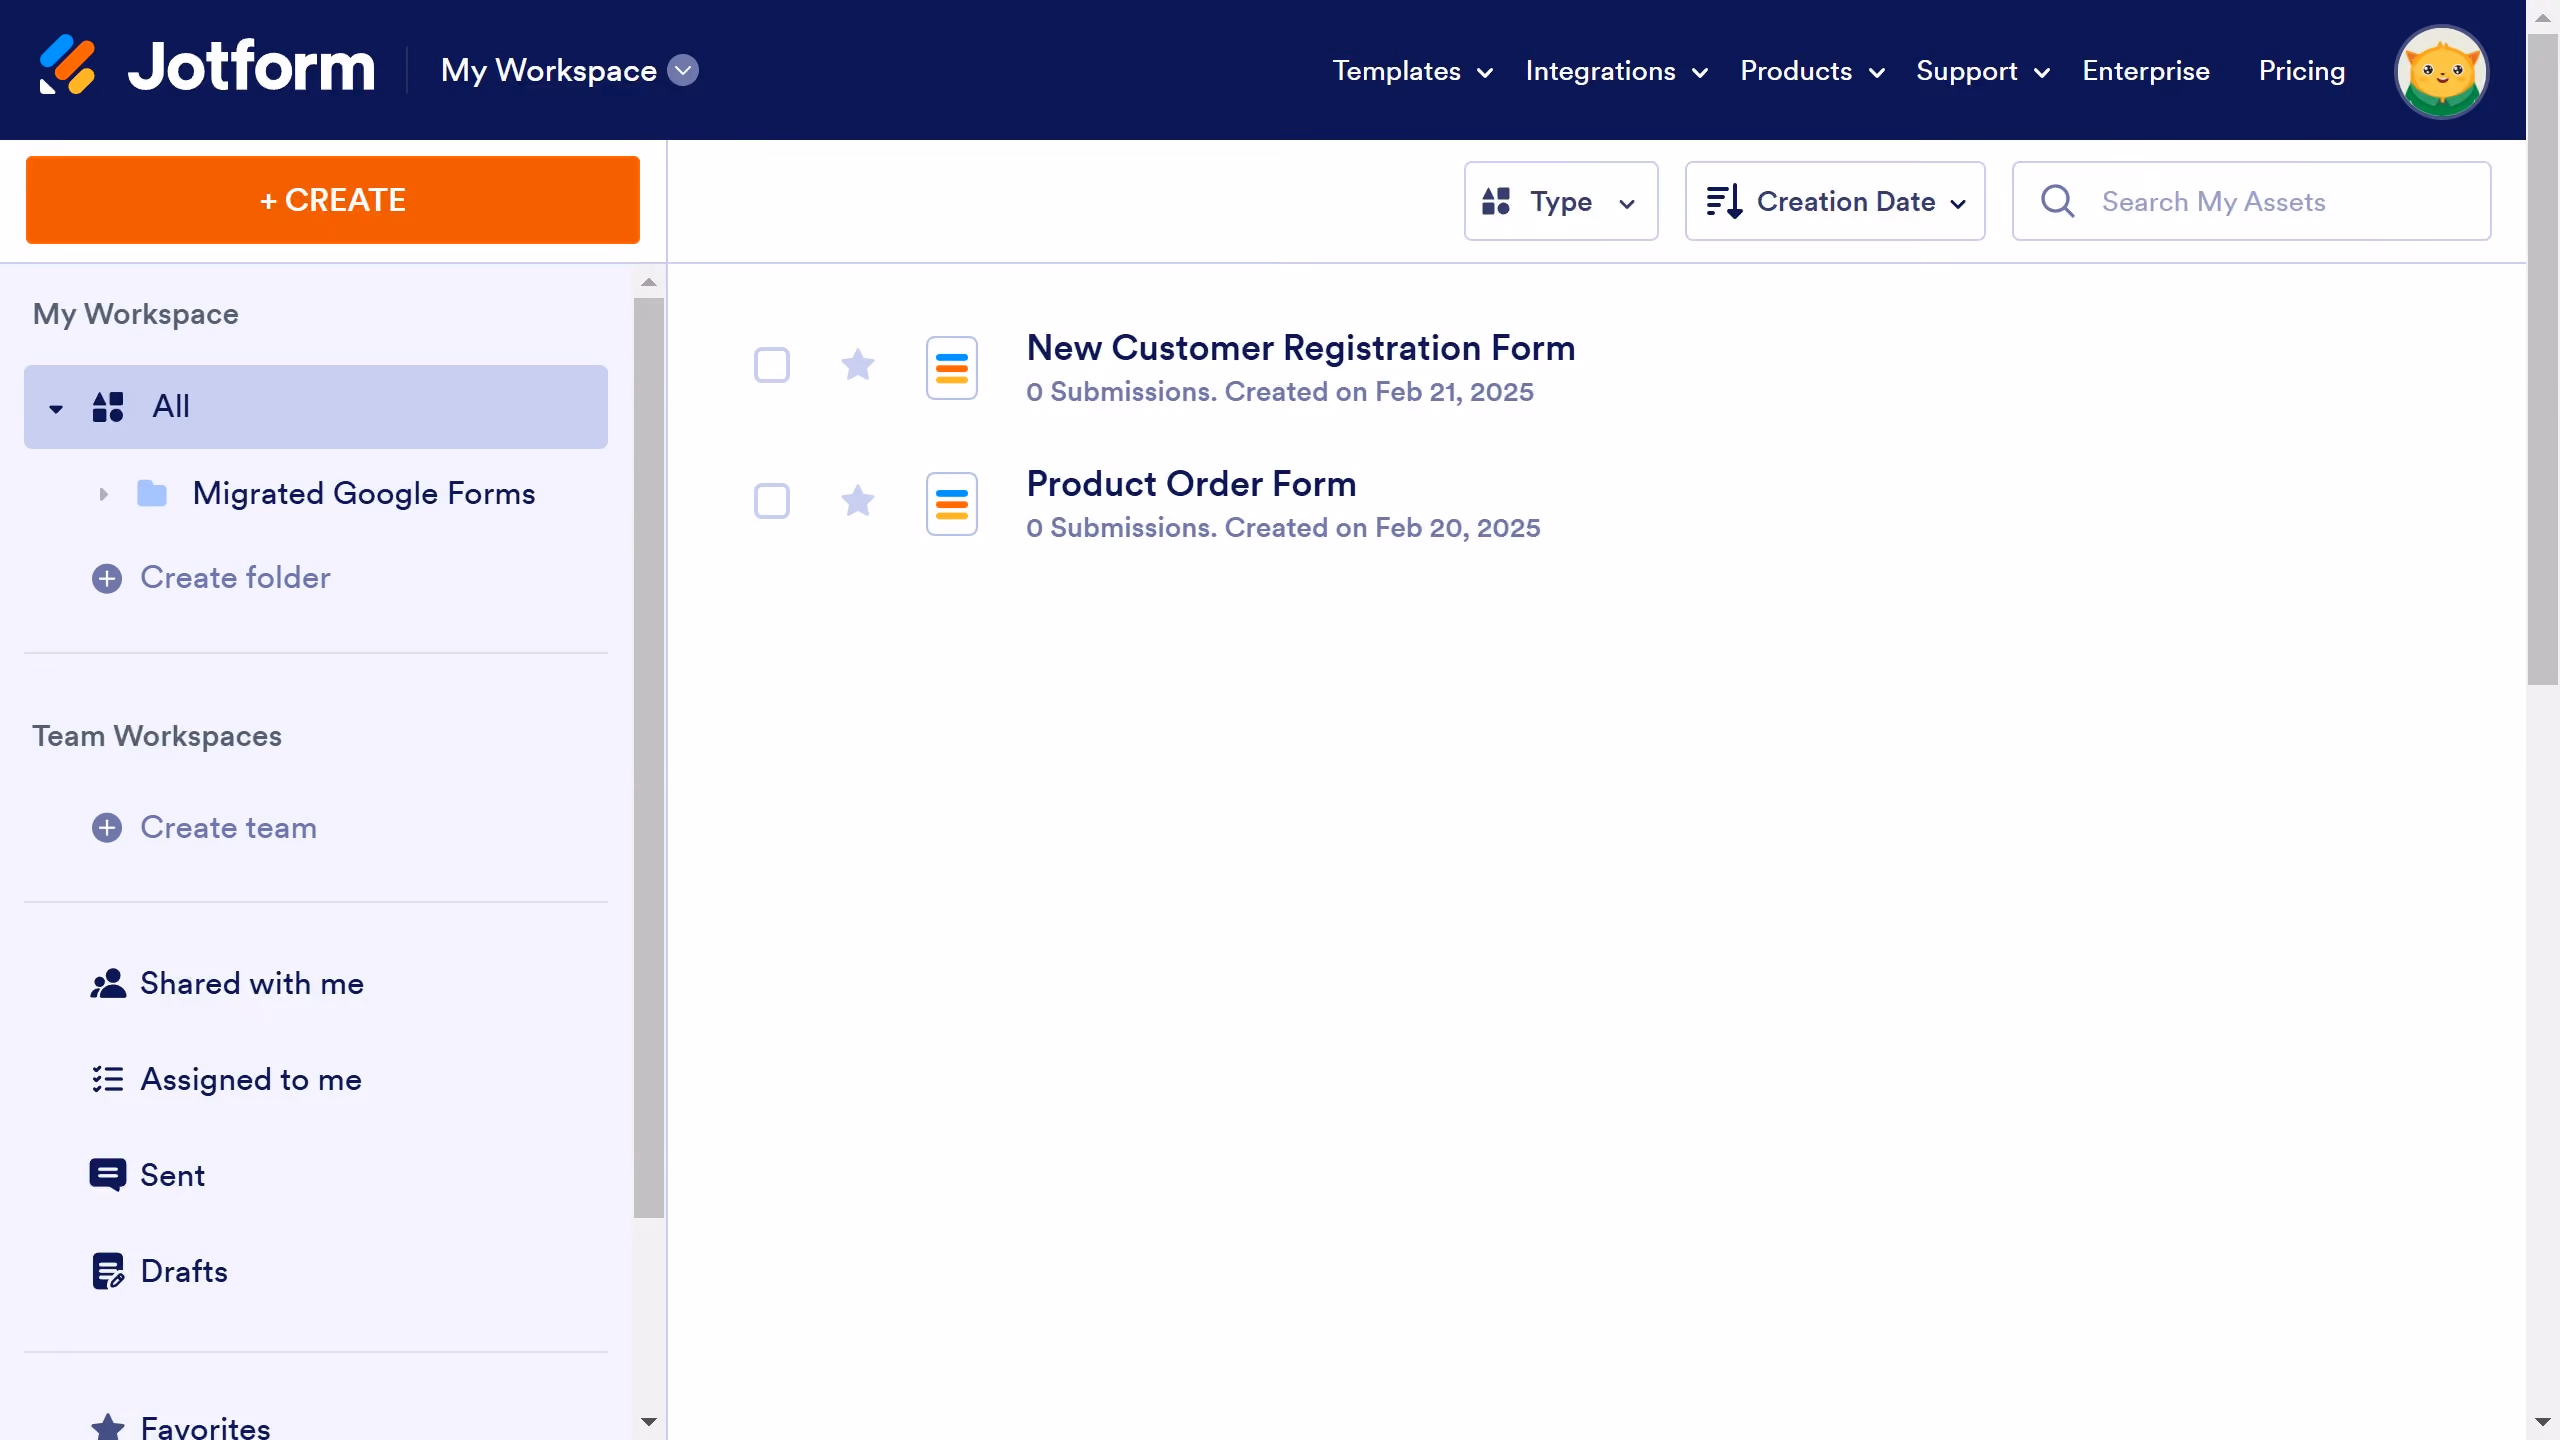Click the sort order icon by Creation Date
The height and width of the screenshot is (1440, 2560).
1724,201
